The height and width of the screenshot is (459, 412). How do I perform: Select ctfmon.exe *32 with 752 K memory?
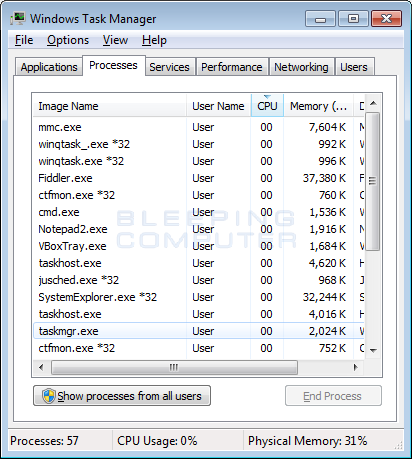click(199, 348)
